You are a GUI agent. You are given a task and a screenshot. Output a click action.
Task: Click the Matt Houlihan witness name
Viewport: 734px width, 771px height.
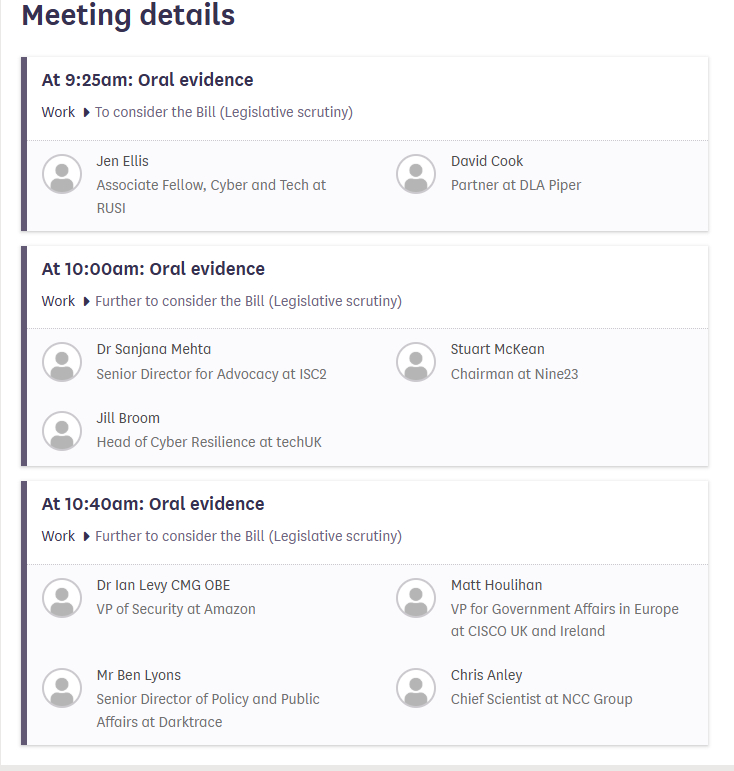496,585
